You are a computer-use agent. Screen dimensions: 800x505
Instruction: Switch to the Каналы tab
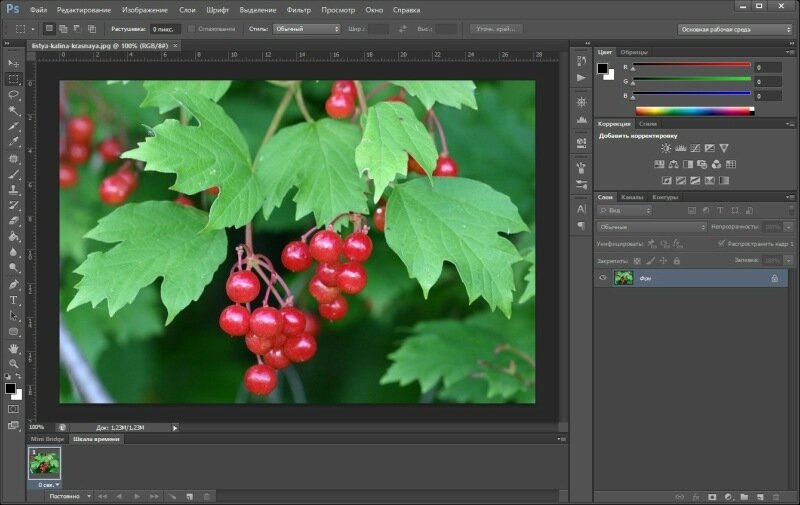click(632, 197)
